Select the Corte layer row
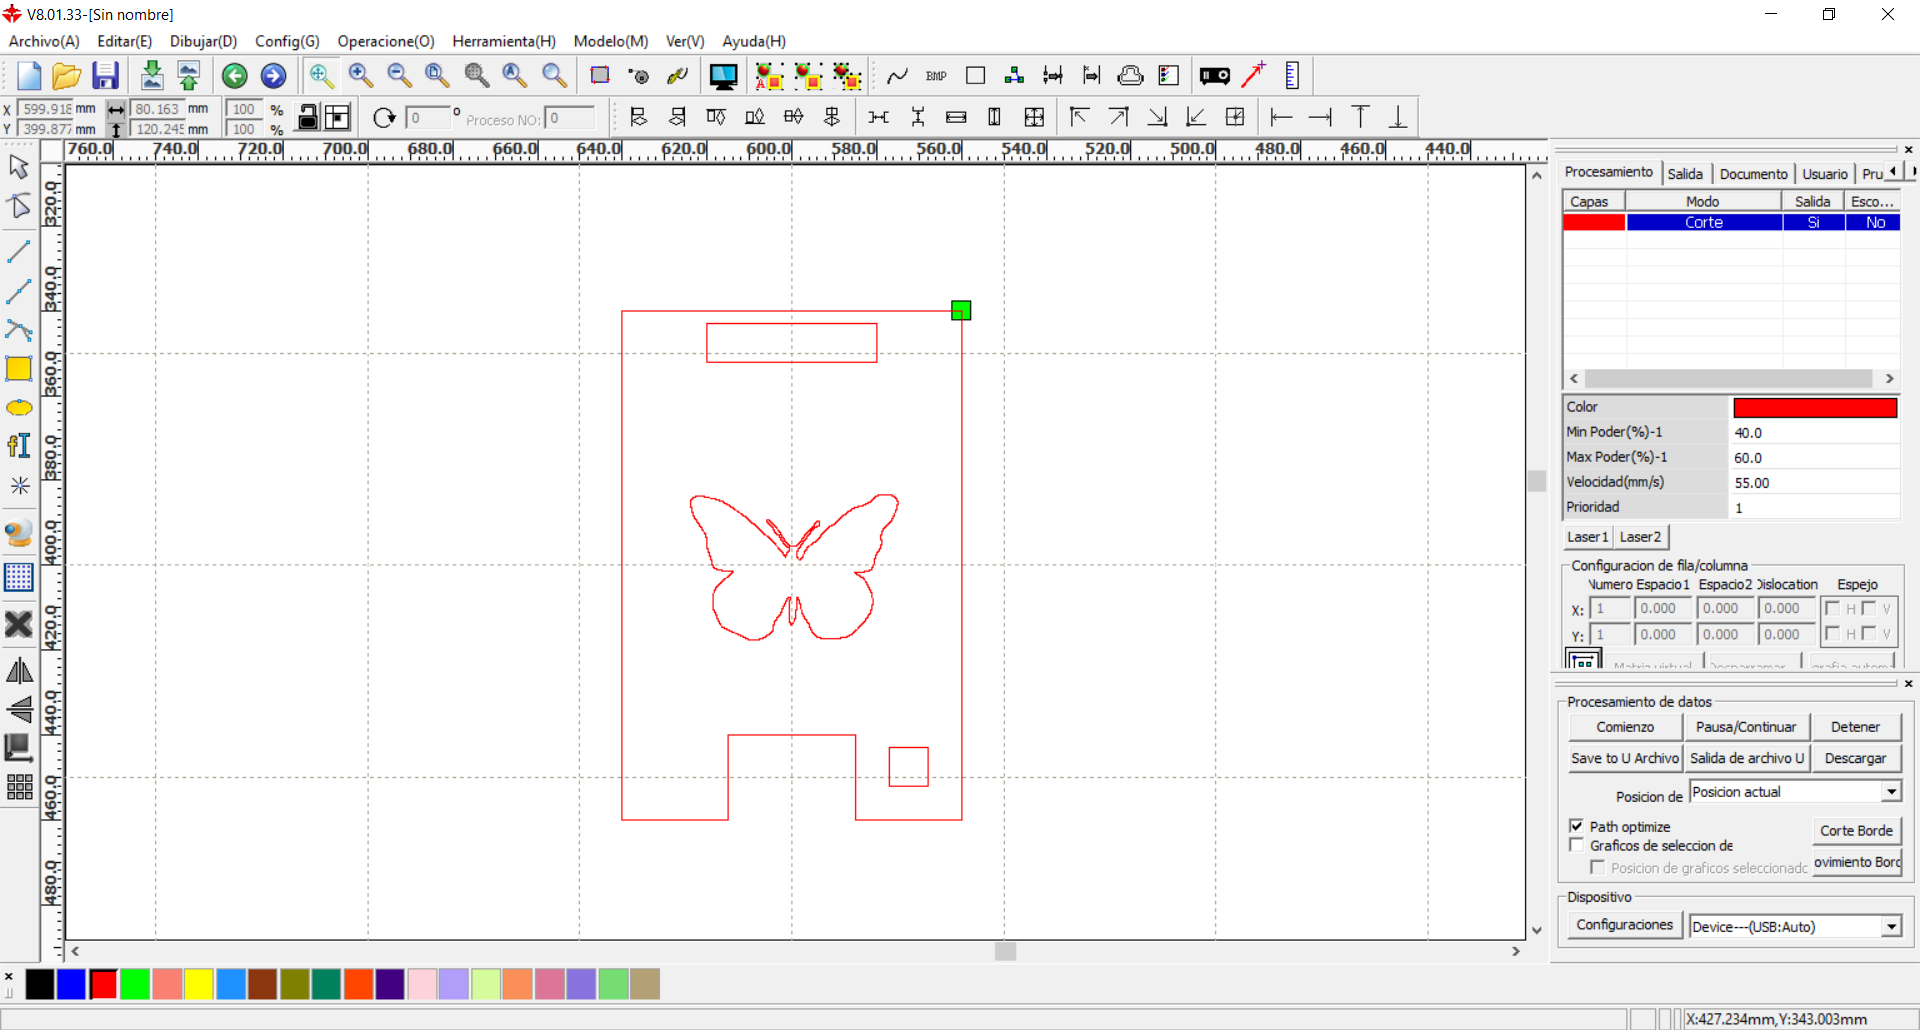 point(1731,223)
